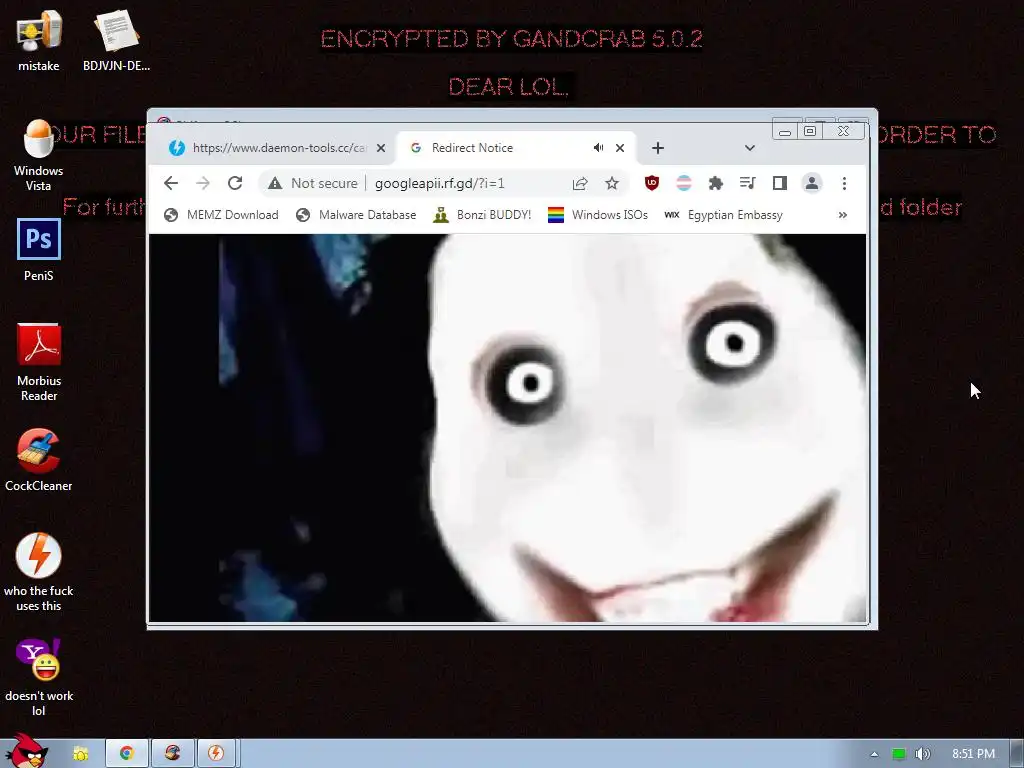Open the Extensions puzzle piece menu
The width and height of the screenshot is (1024, 768).
click(x=716, y=184)
